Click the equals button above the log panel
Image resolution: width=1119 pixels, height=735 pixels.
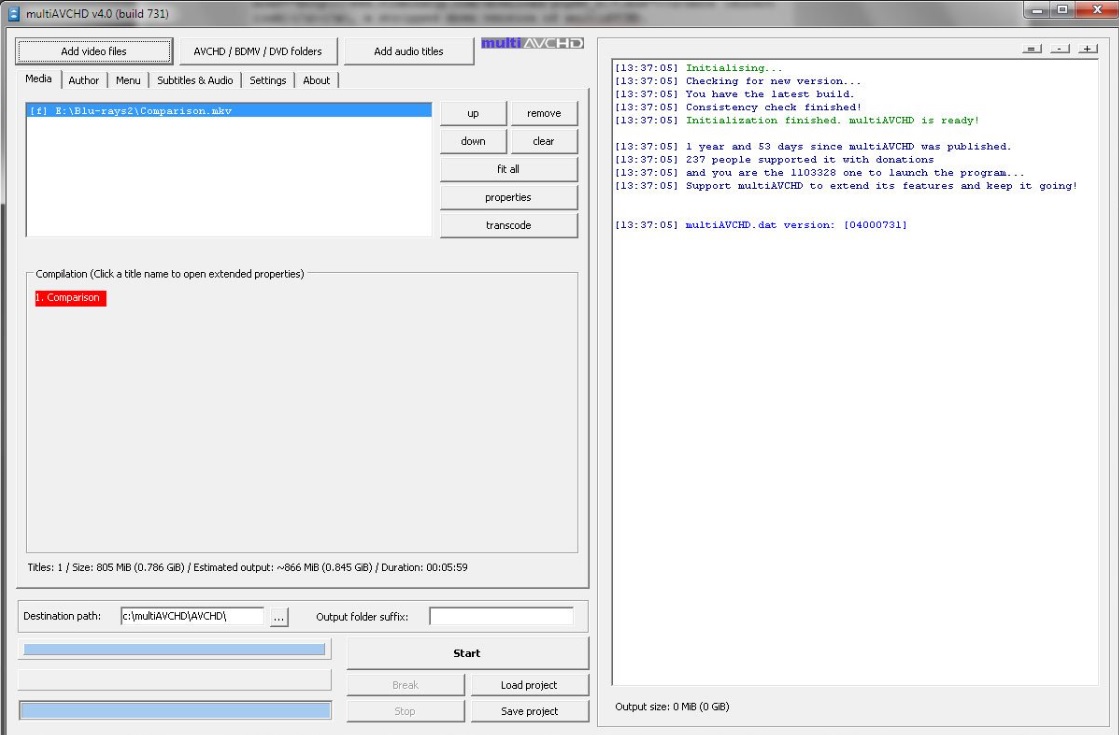(x=1032, y=49)
